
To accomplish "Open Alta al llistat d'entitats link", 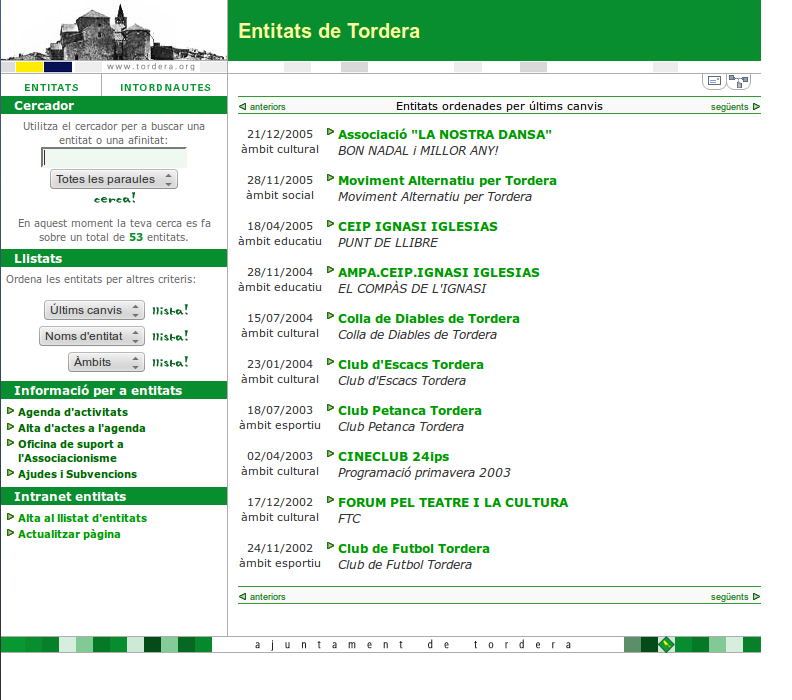I will click(x=82, y=518).
